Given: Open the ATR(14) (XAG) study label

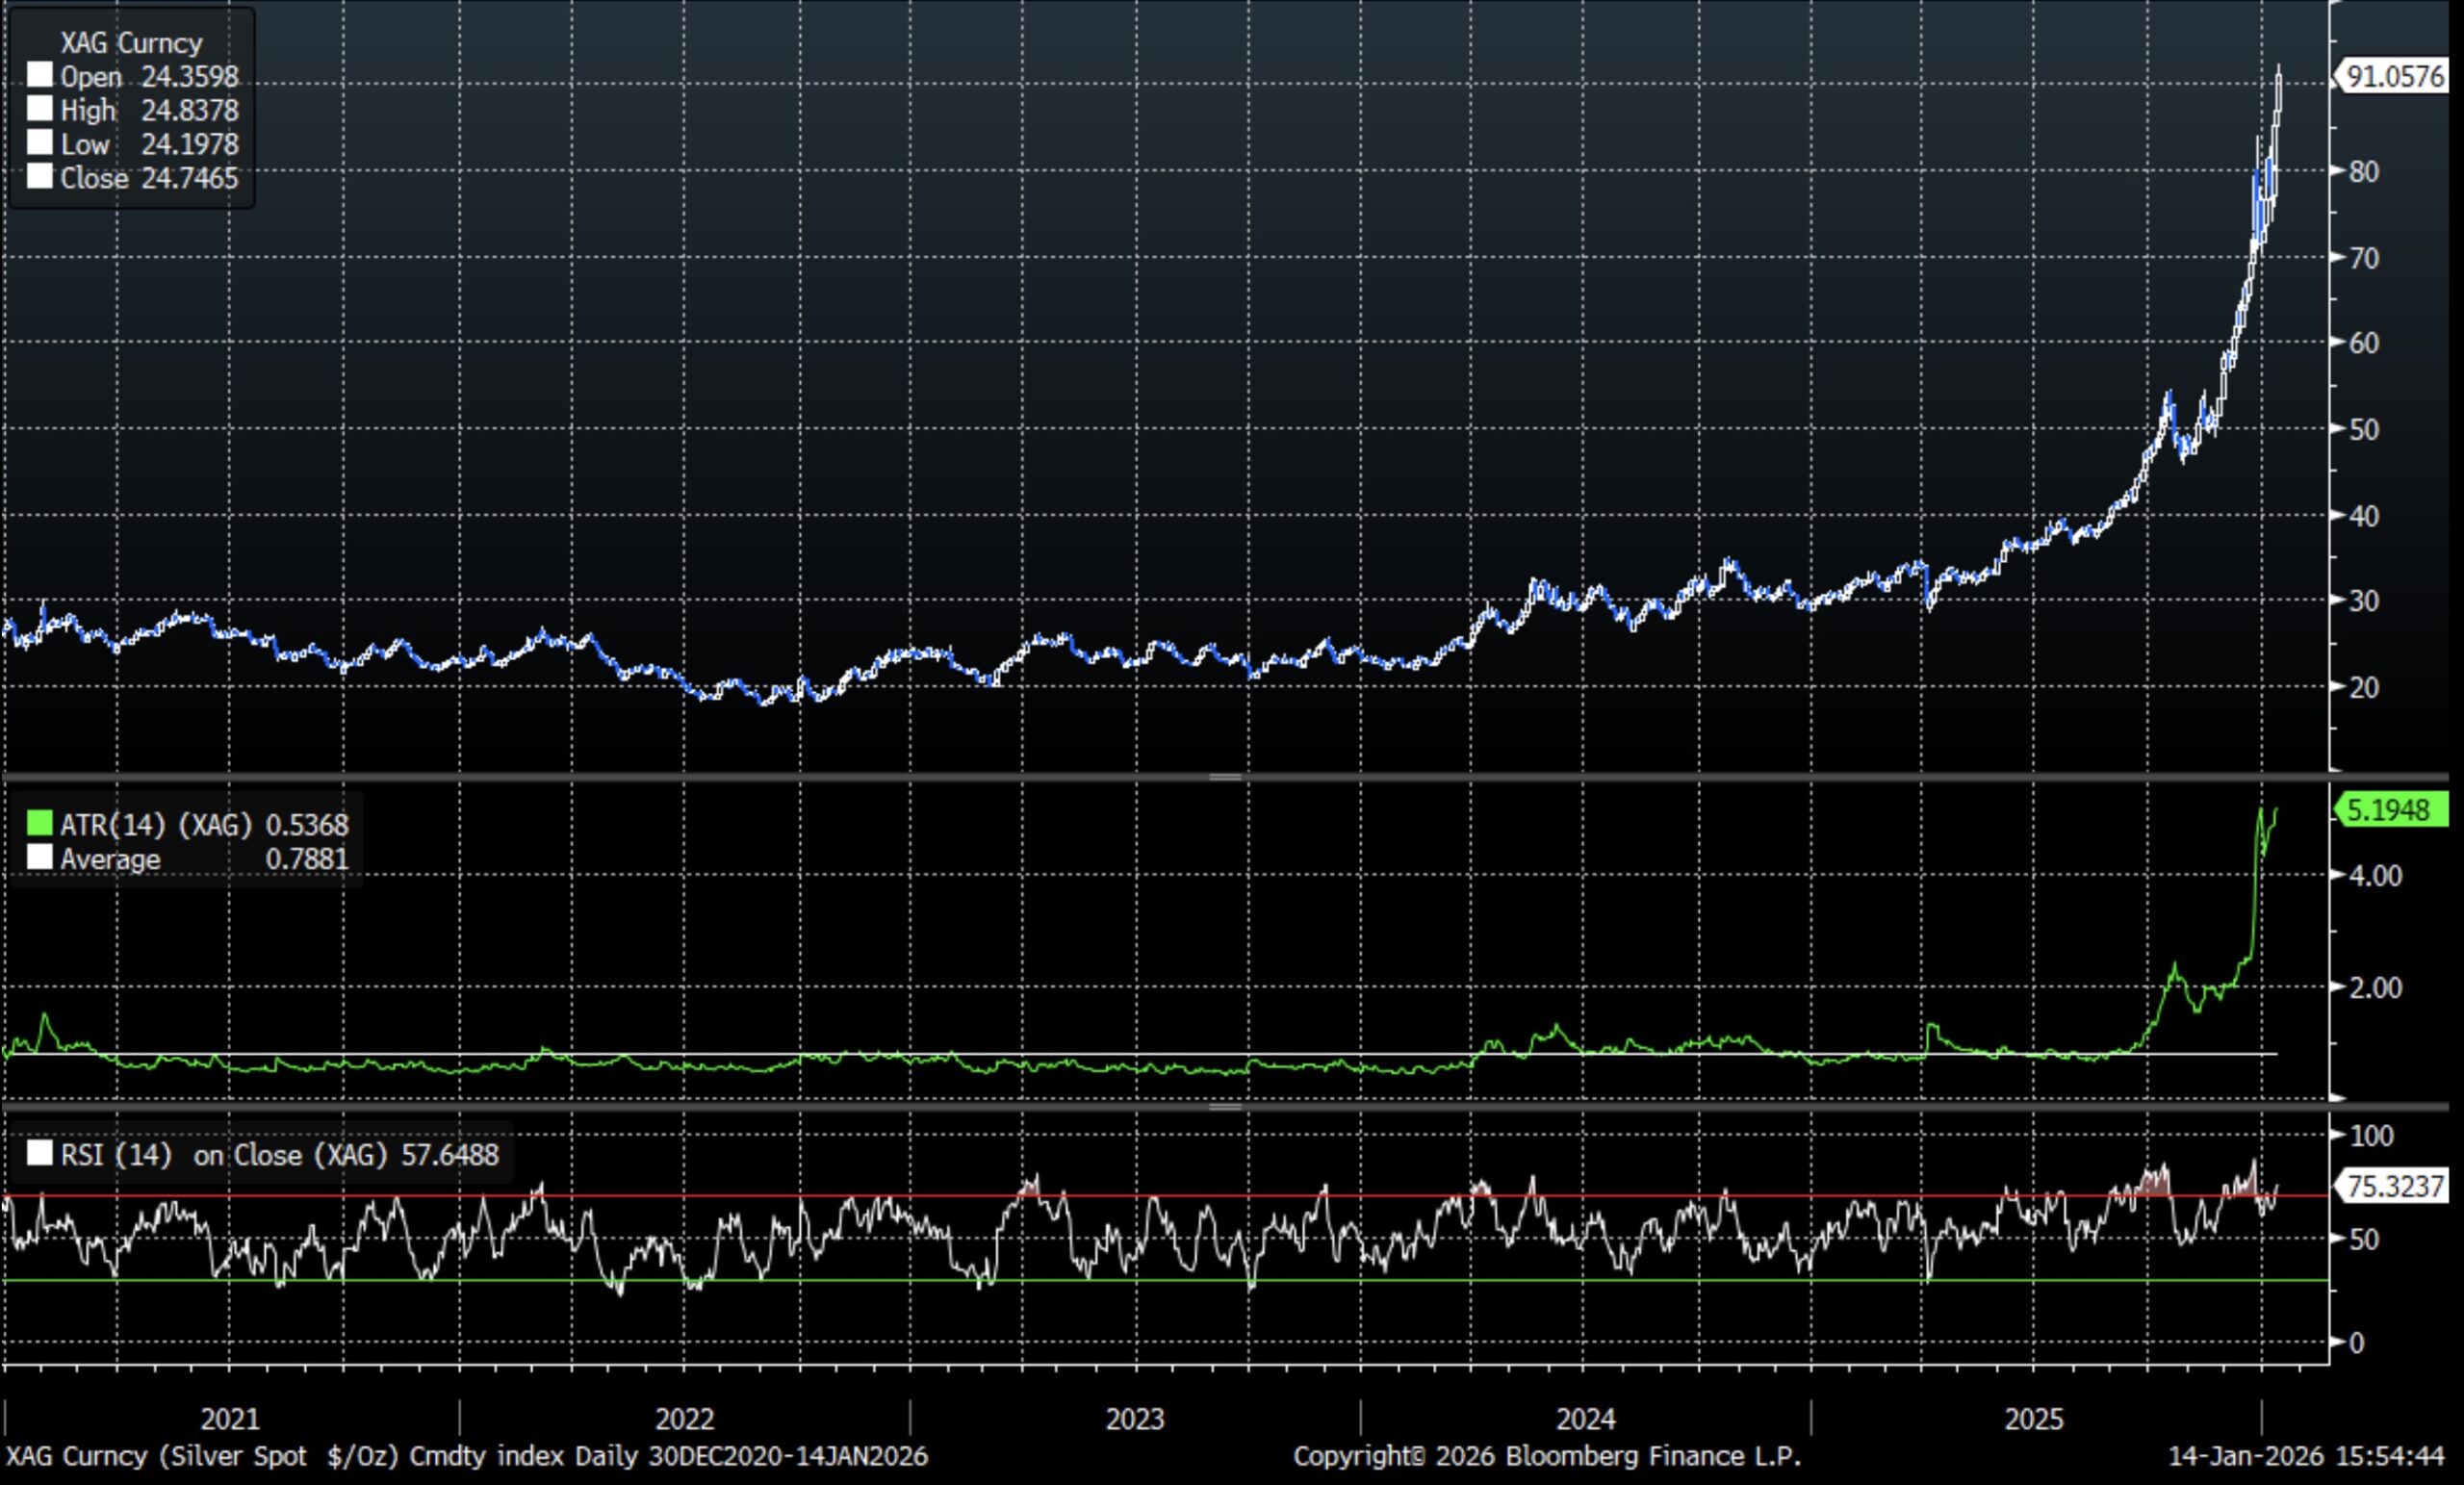Looking at the screenshot, I should (x=156, y=825).
